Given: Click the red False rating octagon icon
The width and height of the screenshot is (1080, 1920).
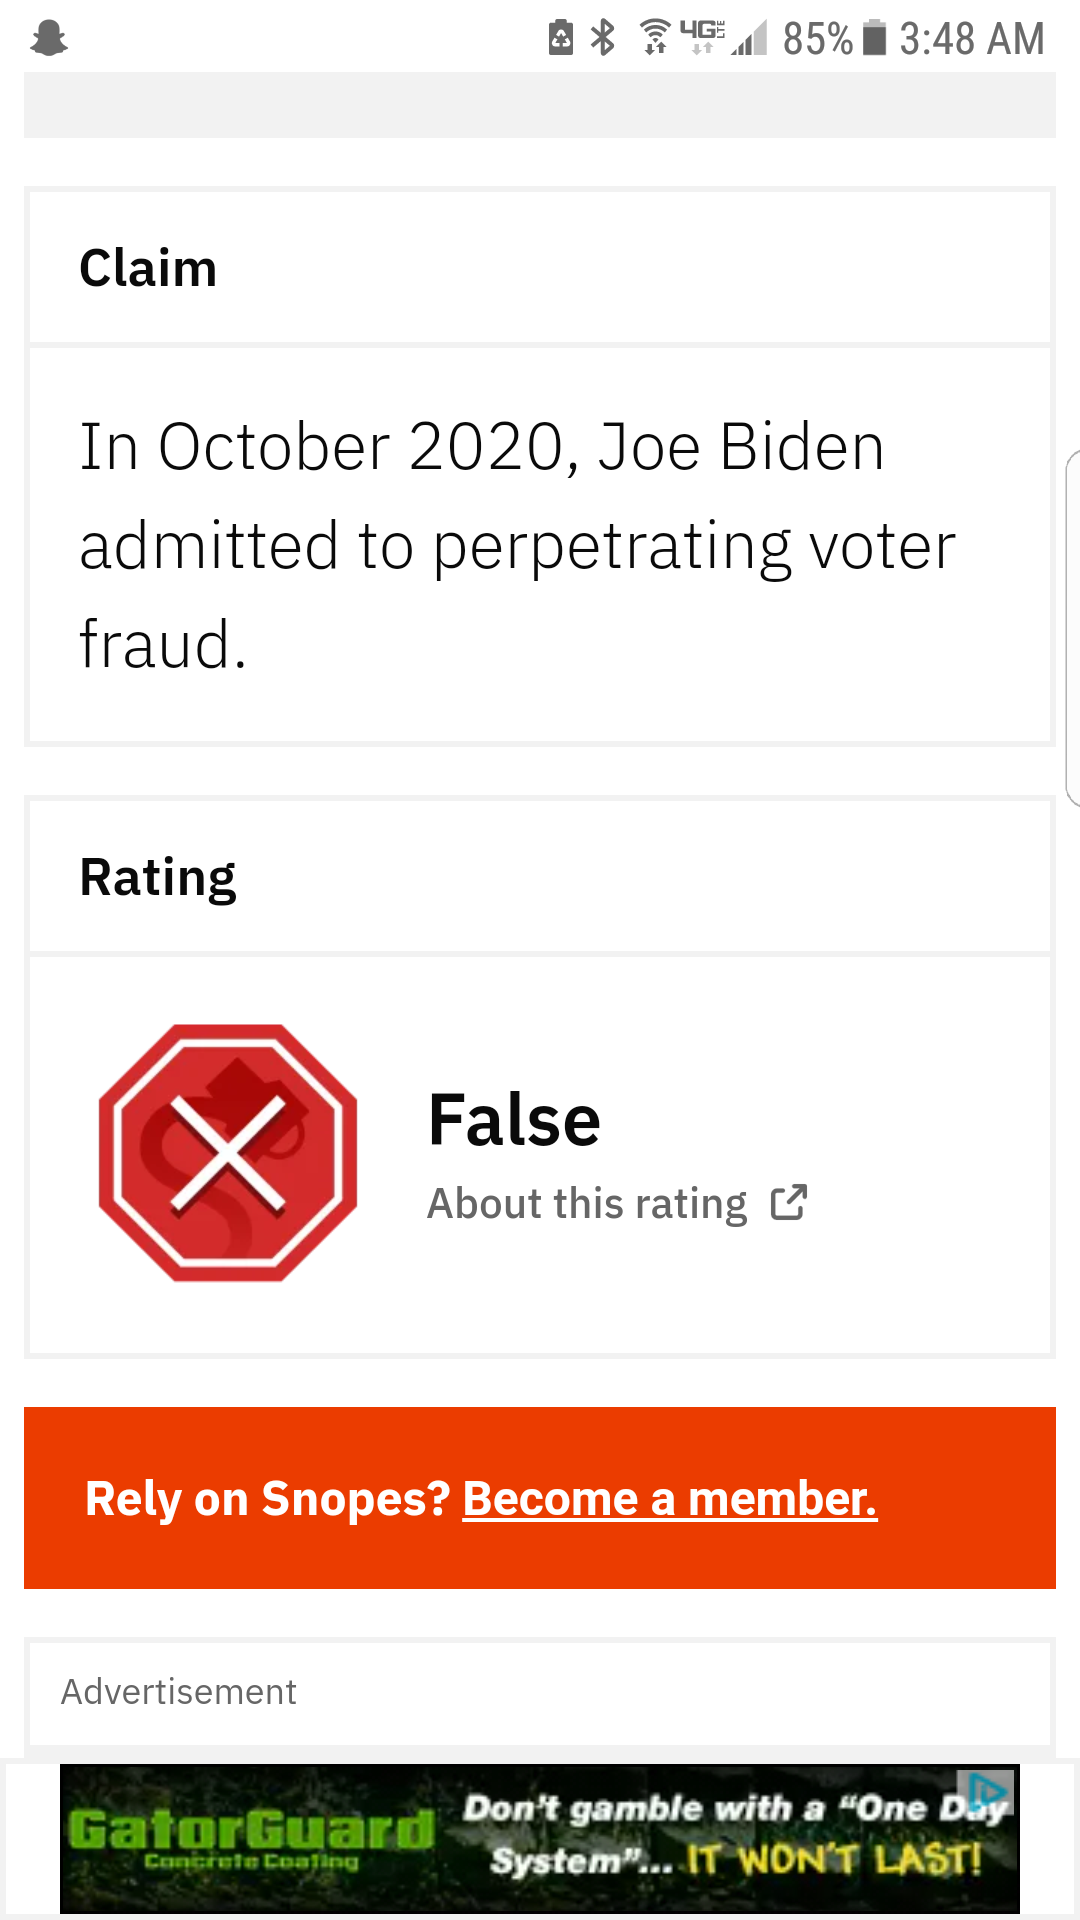Looking at the screenshot, I should pos(228,1153).
